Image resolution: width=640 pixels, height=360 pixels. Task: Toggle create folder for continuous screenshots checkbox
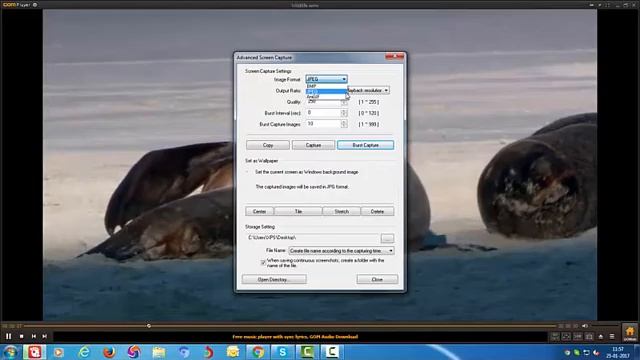(x=263, y=263)
